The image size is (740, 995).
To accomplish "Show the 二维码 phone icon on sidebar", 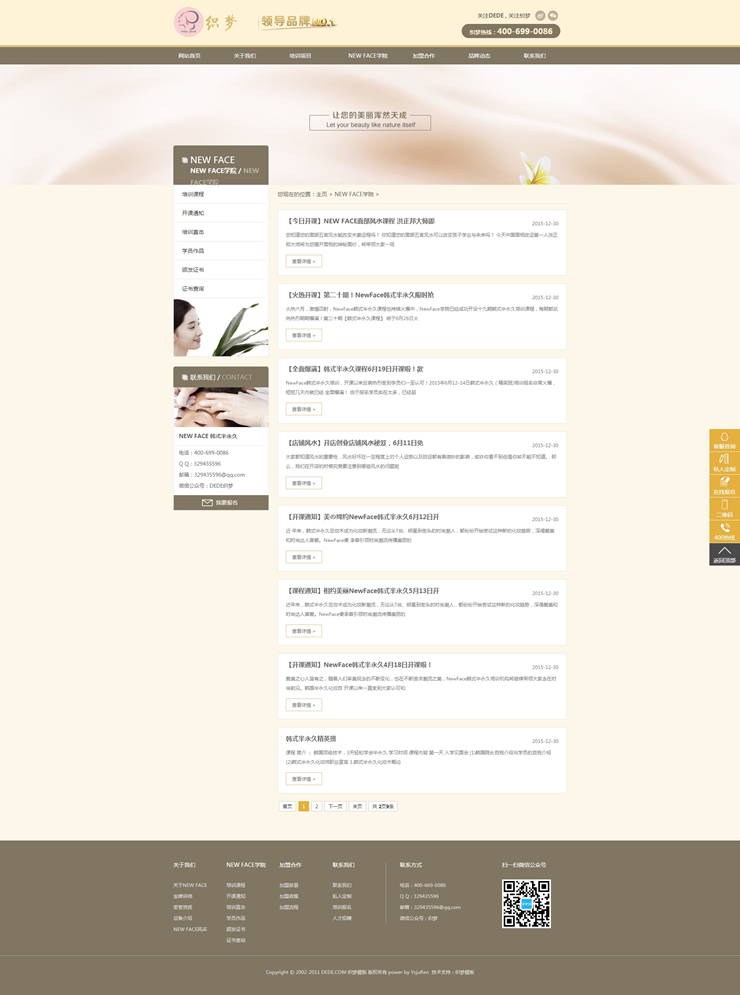I will [x=724, y=509].
